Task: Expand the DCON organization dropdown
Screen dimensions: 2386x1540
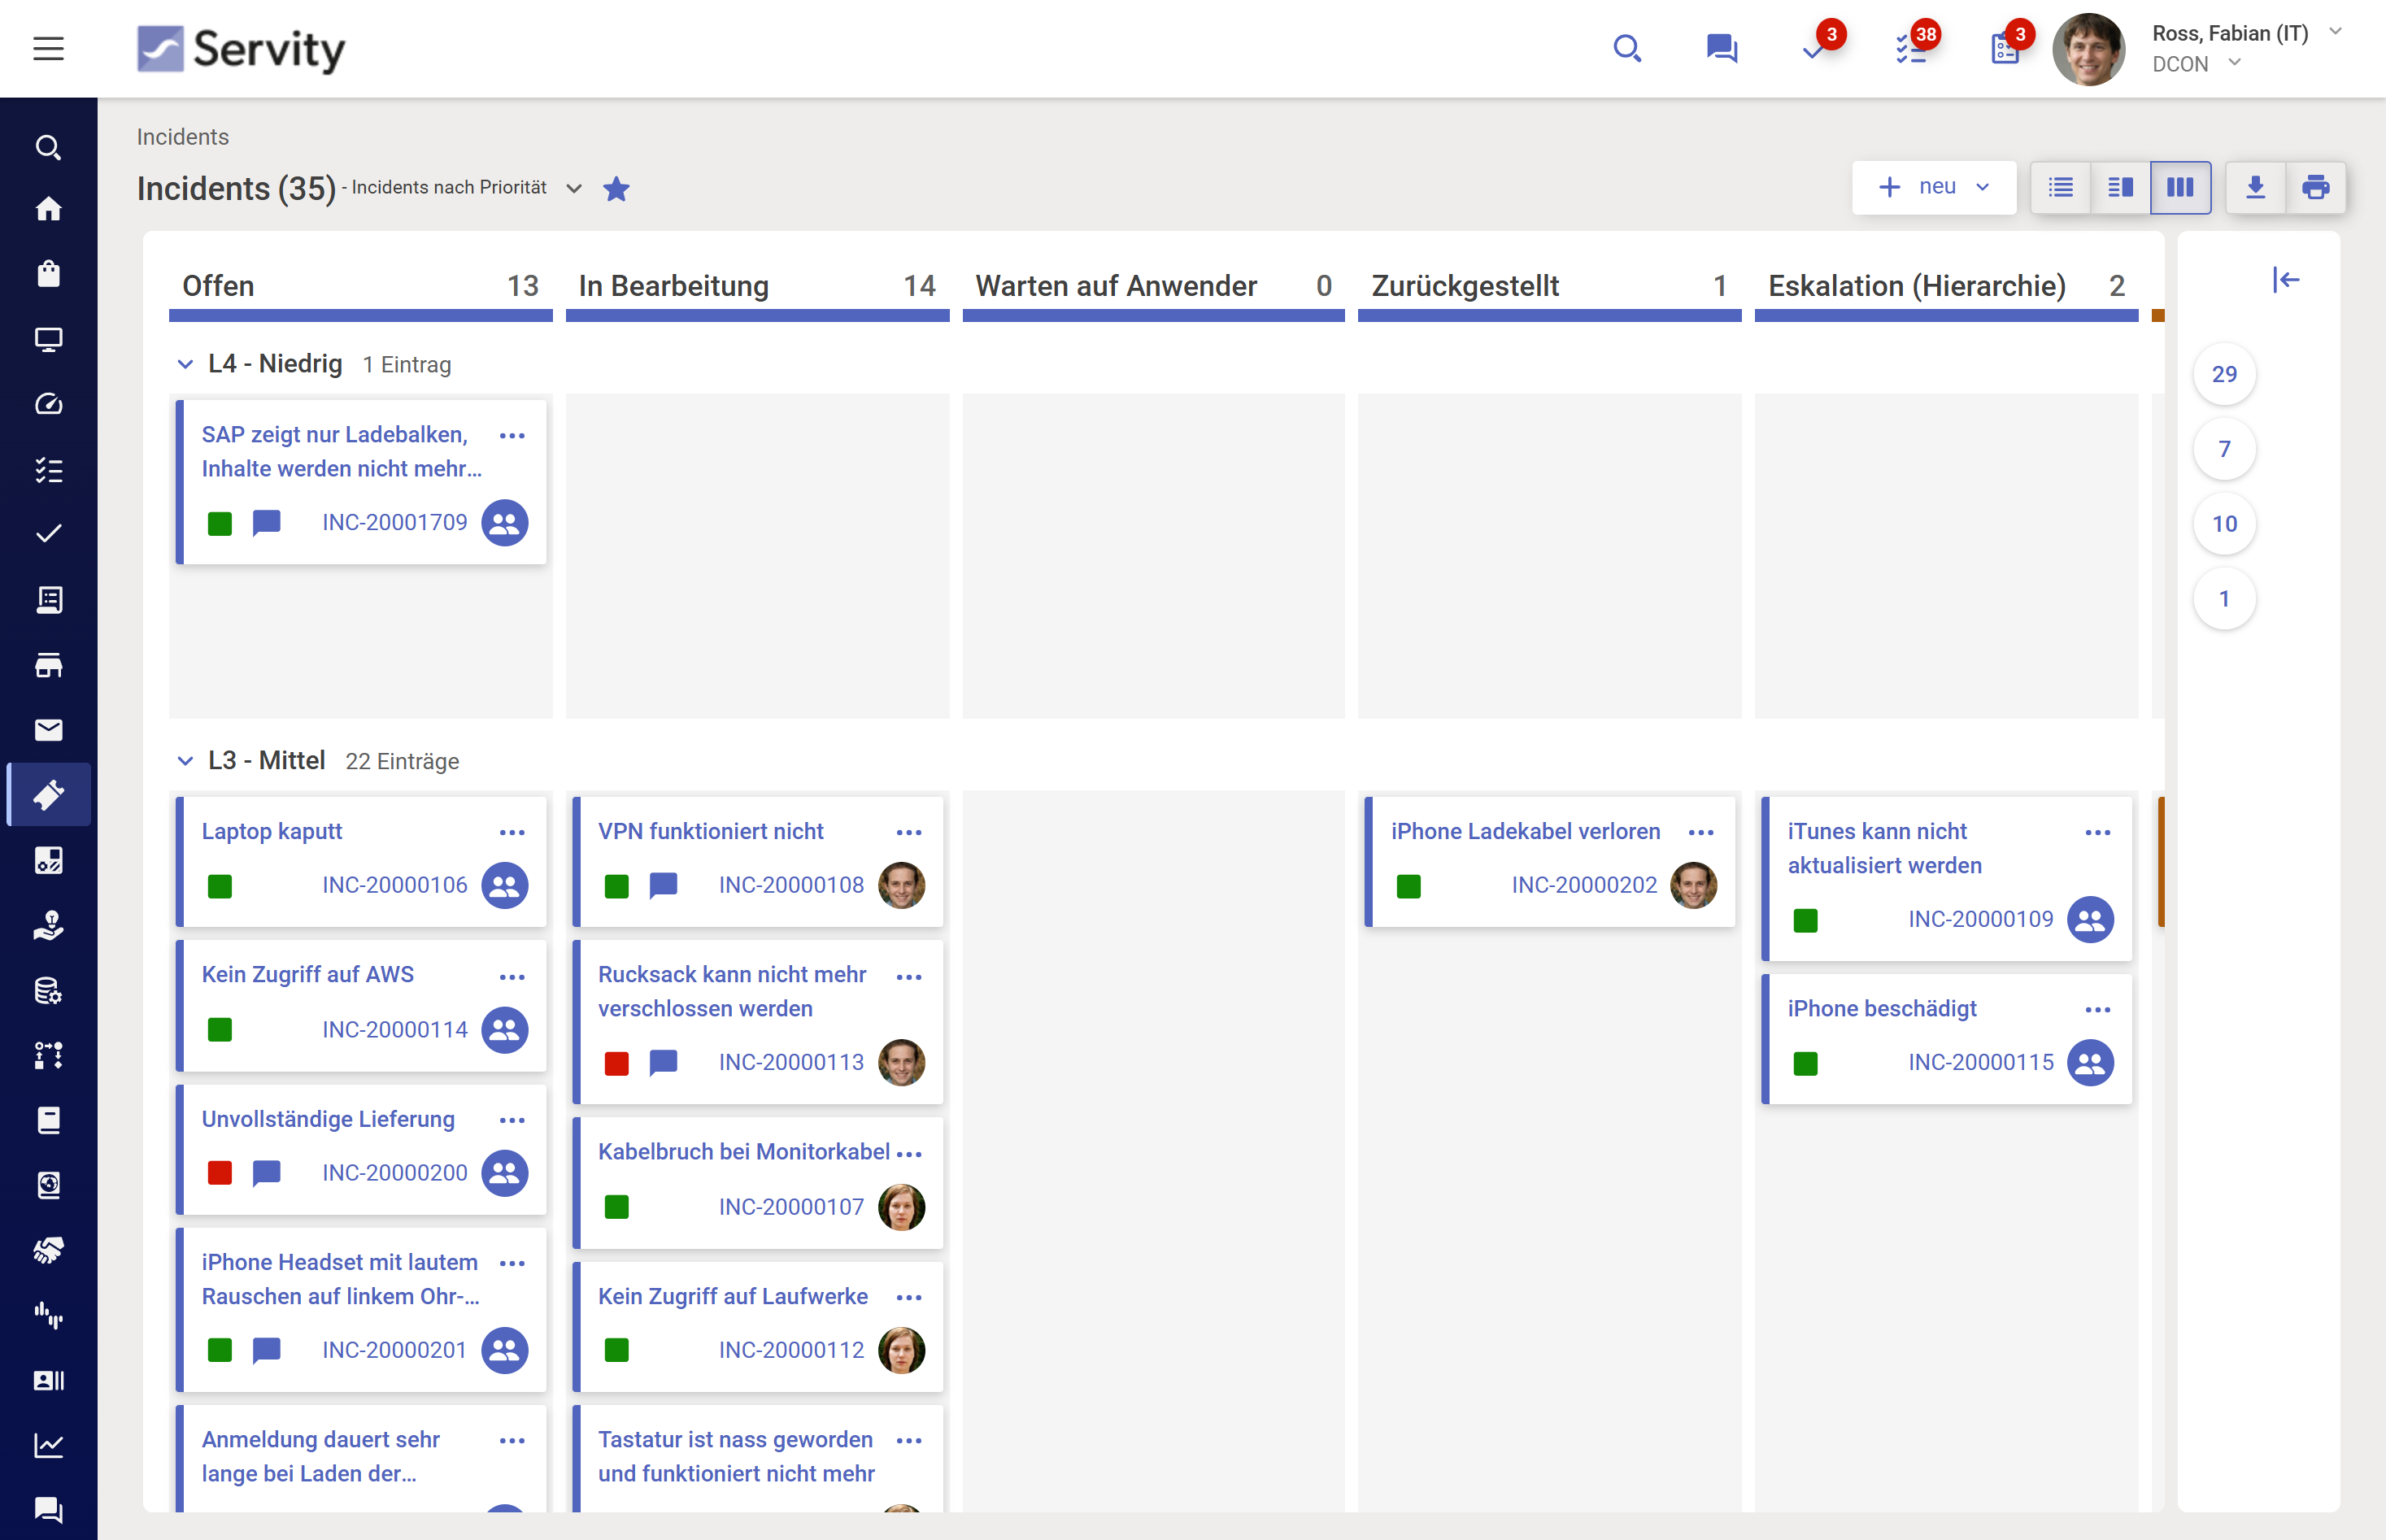Action: (2234, 63)
